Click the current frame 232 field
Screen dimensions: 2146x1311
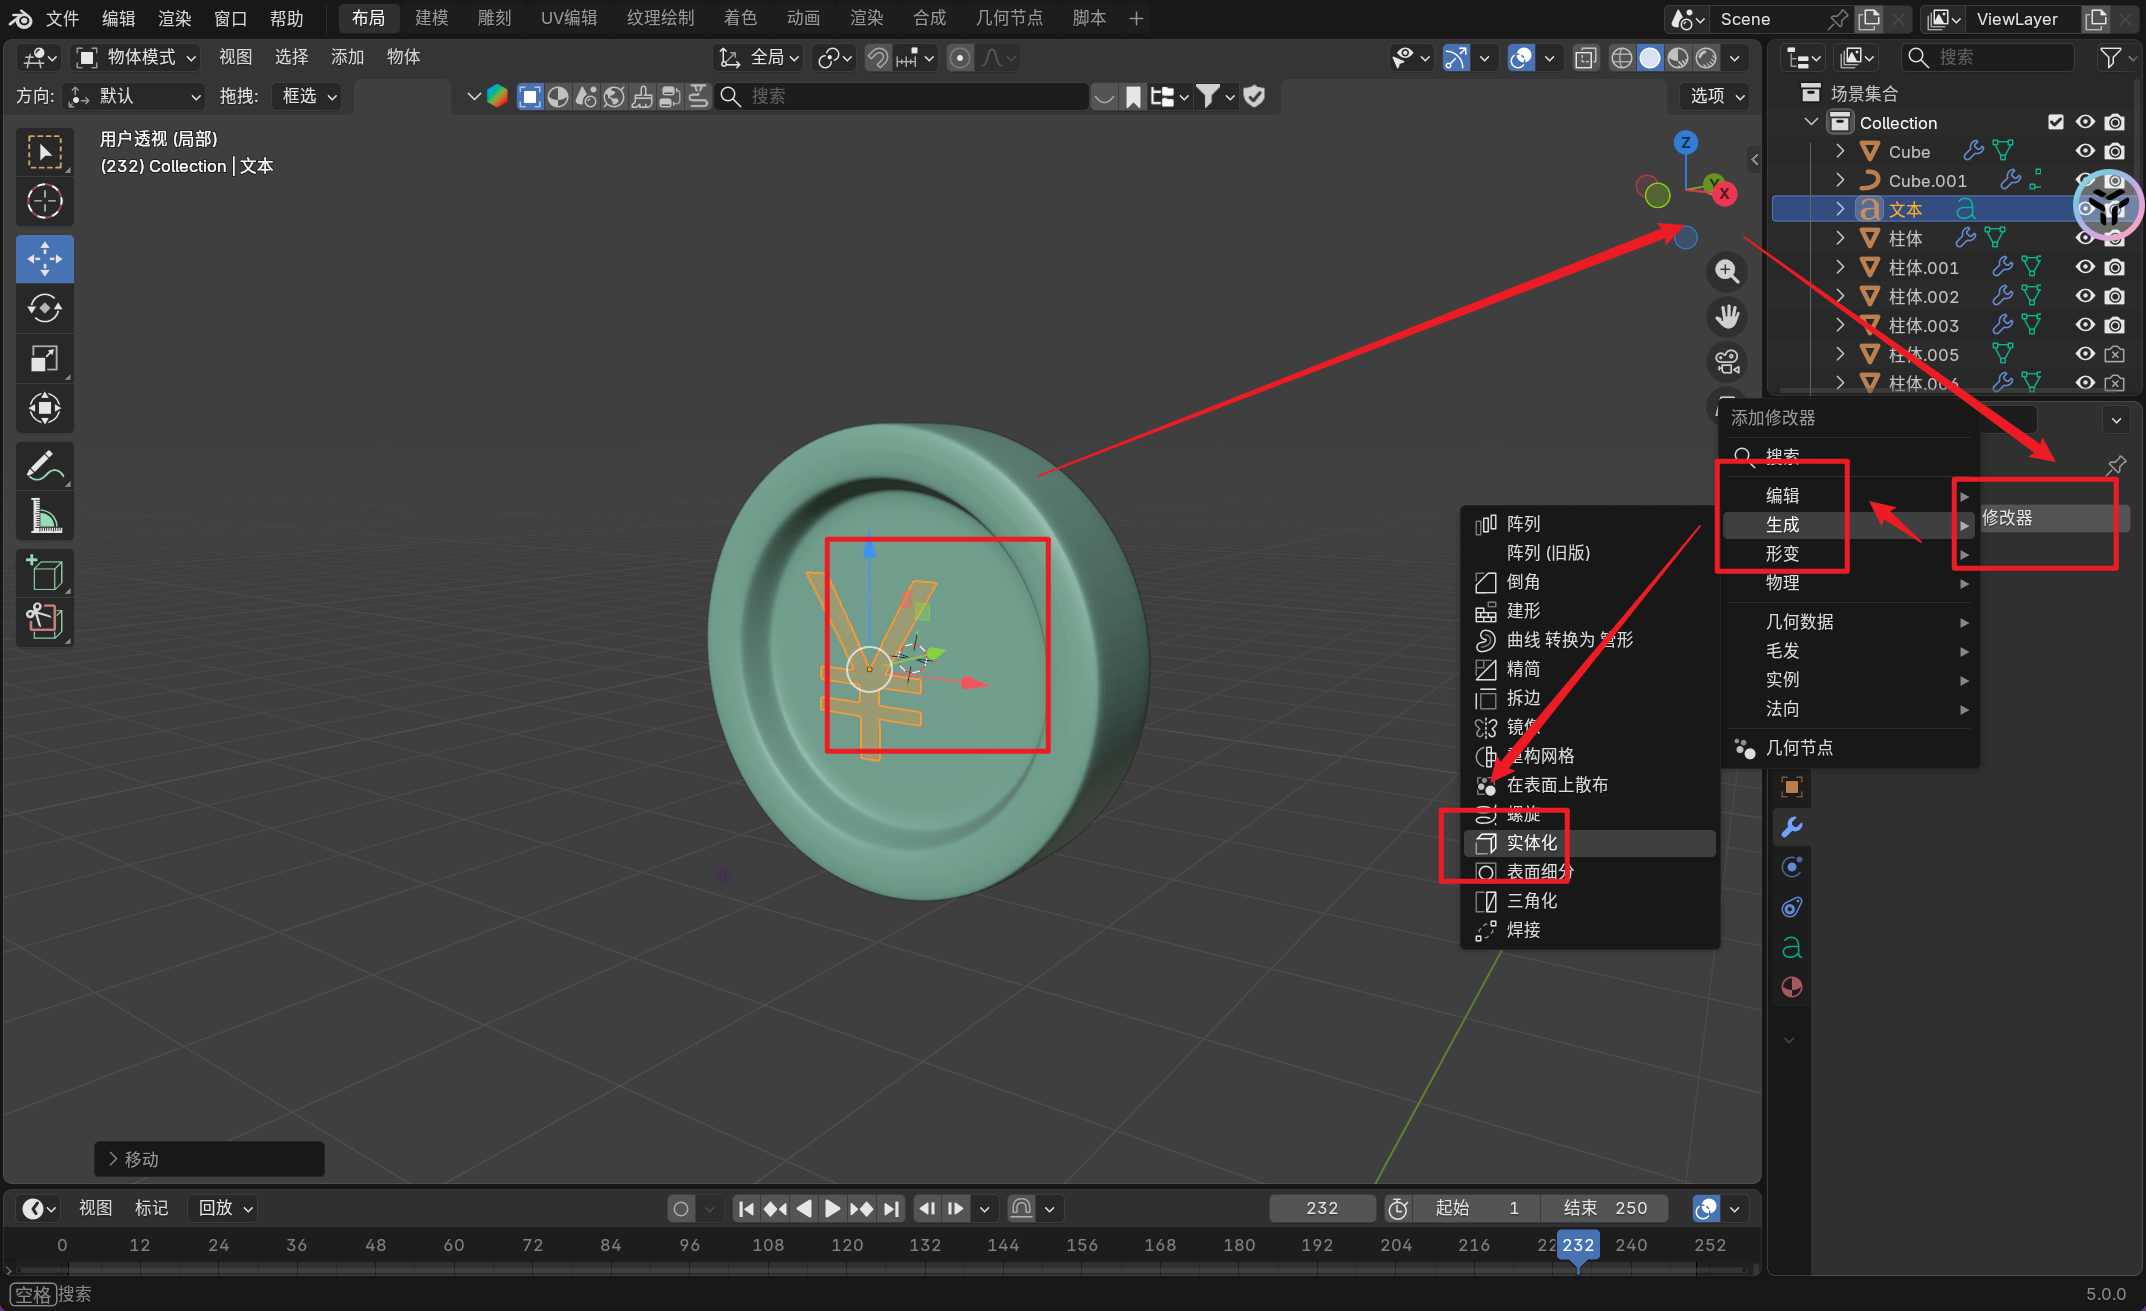pyautogui.click(x=1321, y=1208)
